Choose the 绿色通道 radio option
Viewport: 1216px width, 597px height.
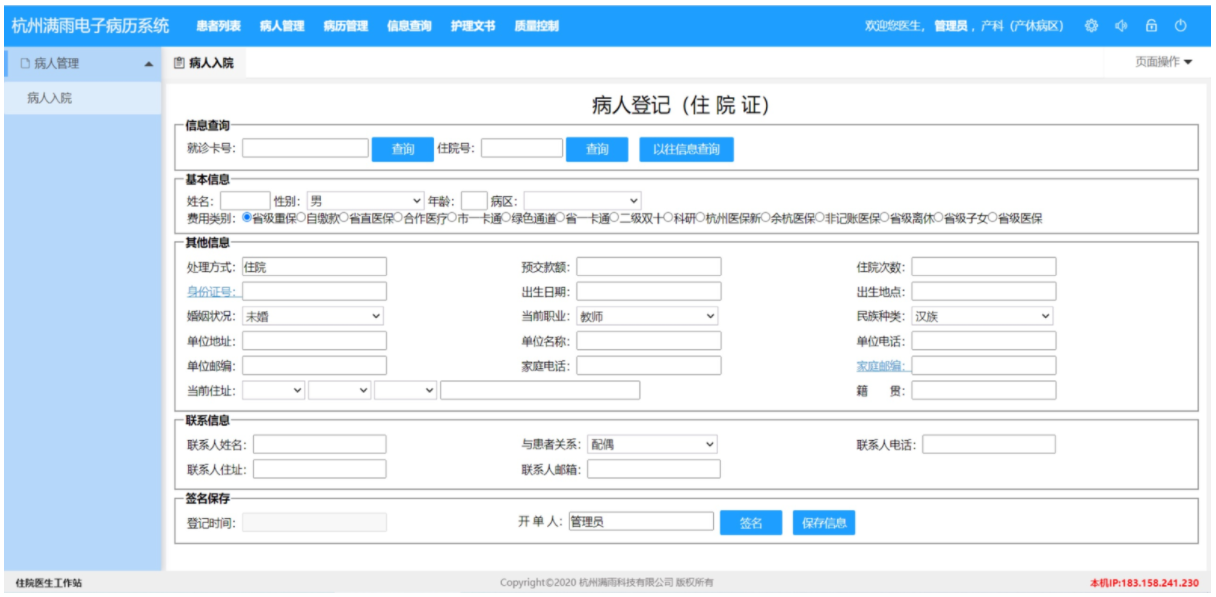coord(507,217)
